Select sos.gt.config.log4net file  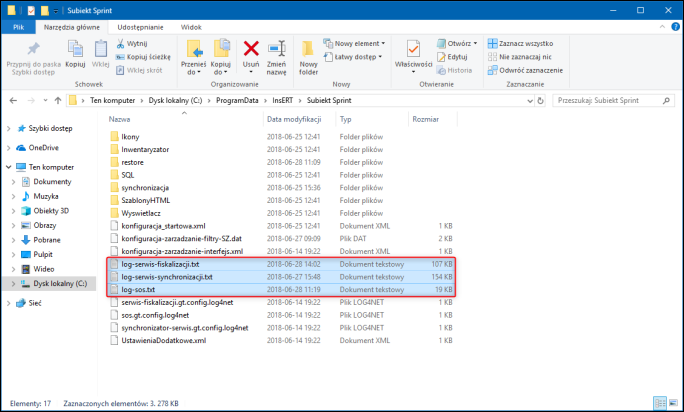155,315
